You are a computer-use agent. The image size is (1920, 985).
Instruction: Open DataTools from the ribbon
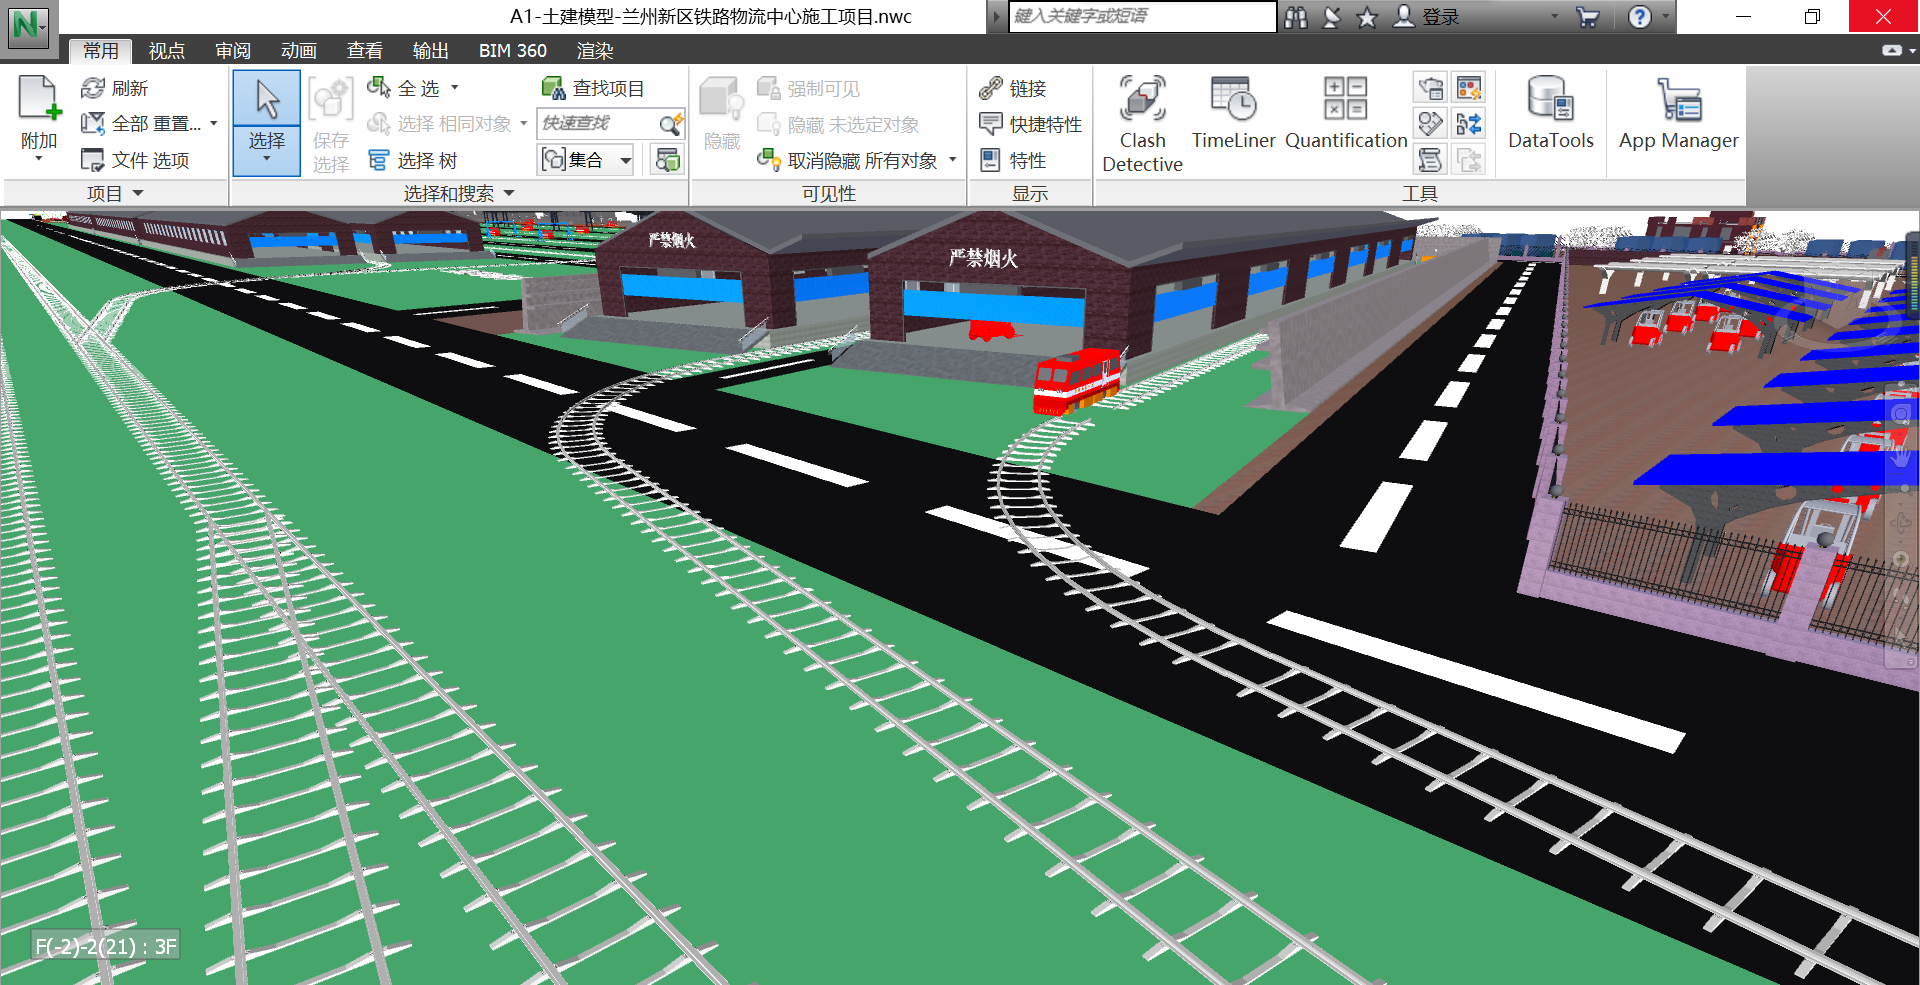(x=1550, y=100)
